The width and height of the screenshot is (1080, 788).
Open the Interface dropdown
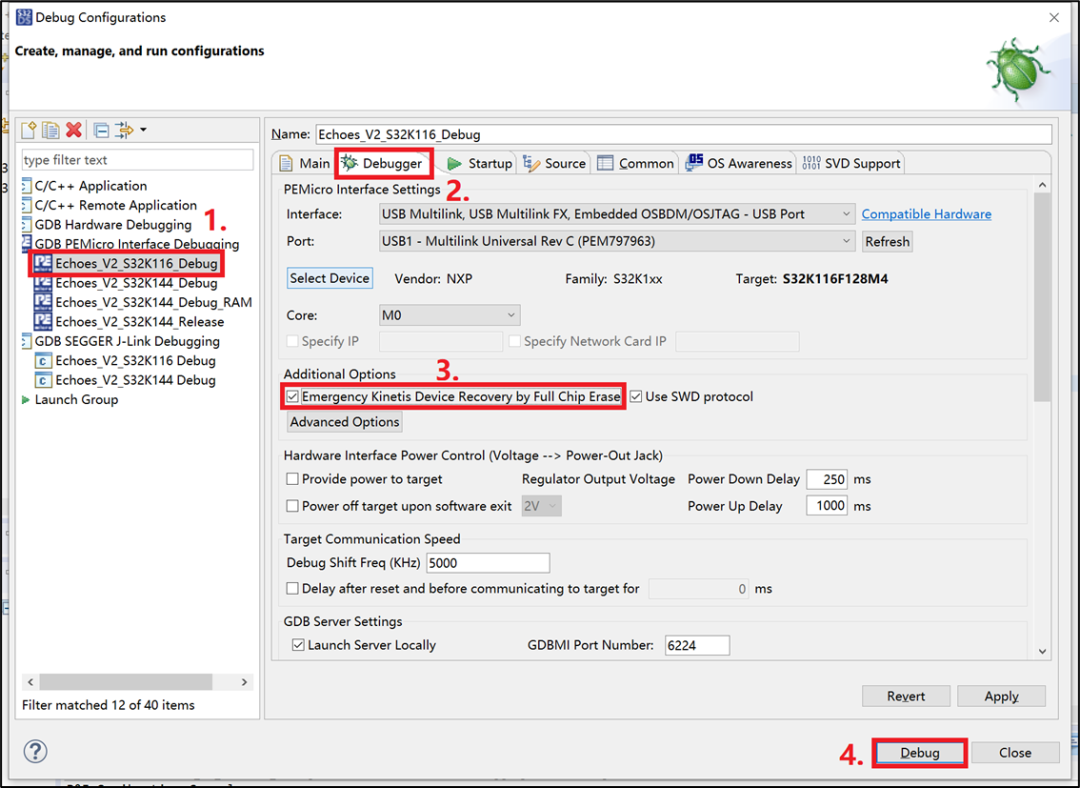[x=617, y=214]
